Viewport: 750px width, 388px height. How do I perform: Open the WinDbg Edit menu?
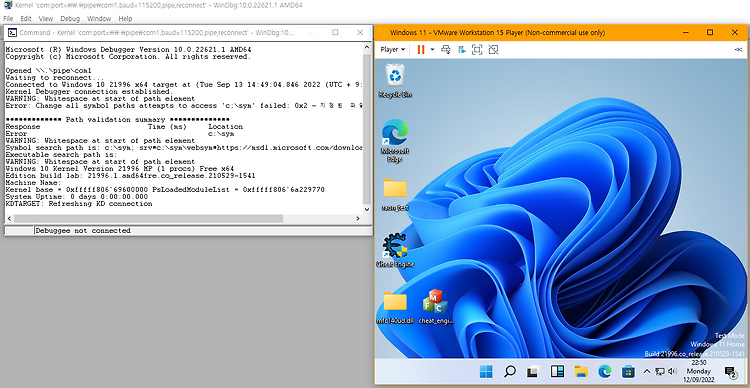[x=26, y=19]
